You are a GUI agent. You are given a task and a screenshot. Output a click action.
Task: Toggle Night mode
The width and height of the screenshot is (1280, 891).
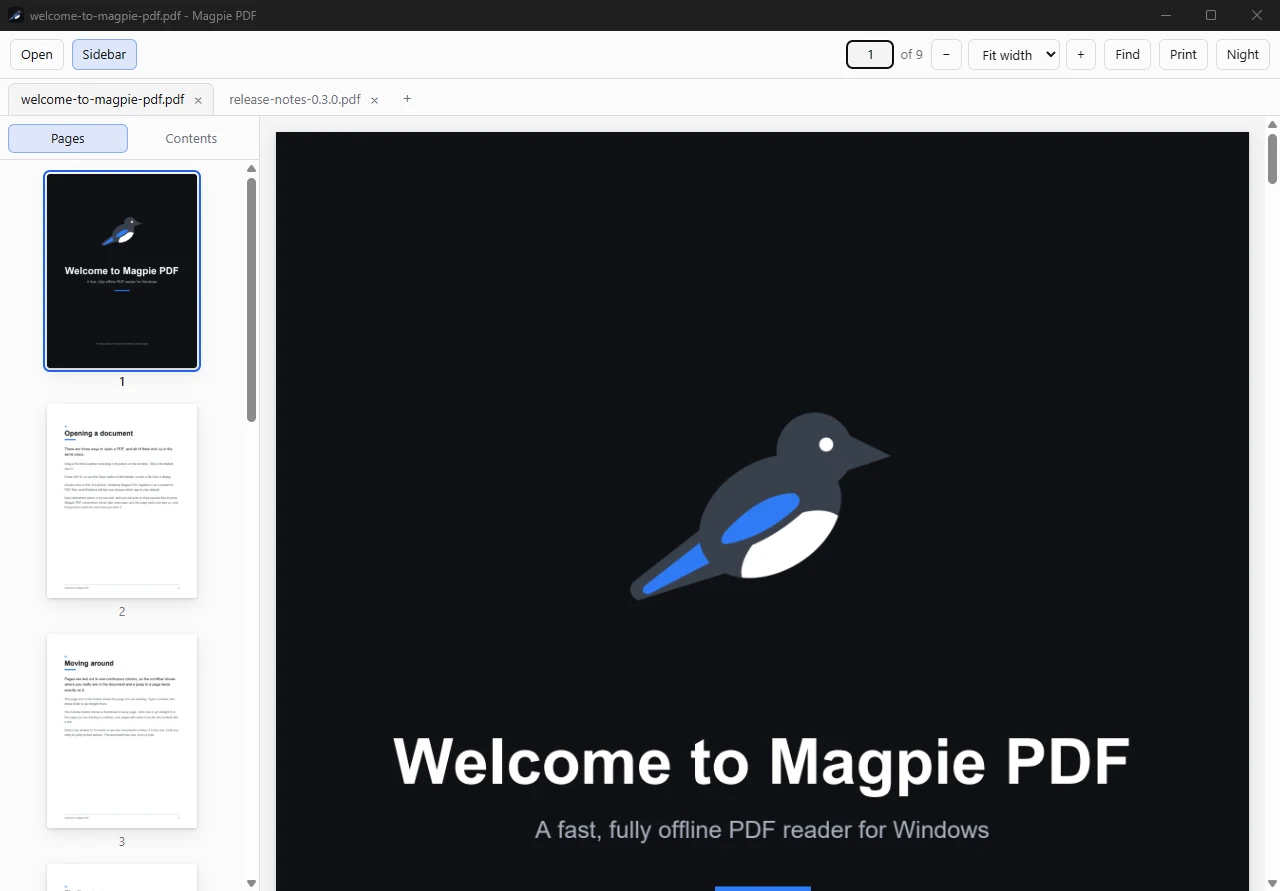click(1243, 55)
